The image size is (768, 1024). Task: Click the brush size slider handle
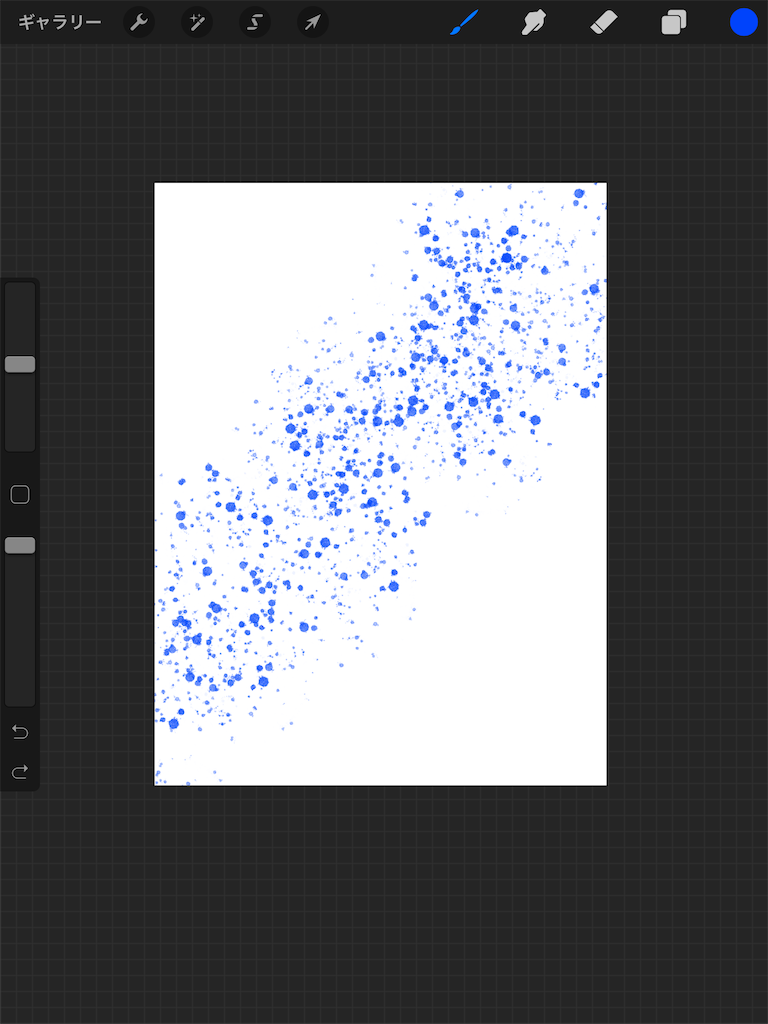20,364
